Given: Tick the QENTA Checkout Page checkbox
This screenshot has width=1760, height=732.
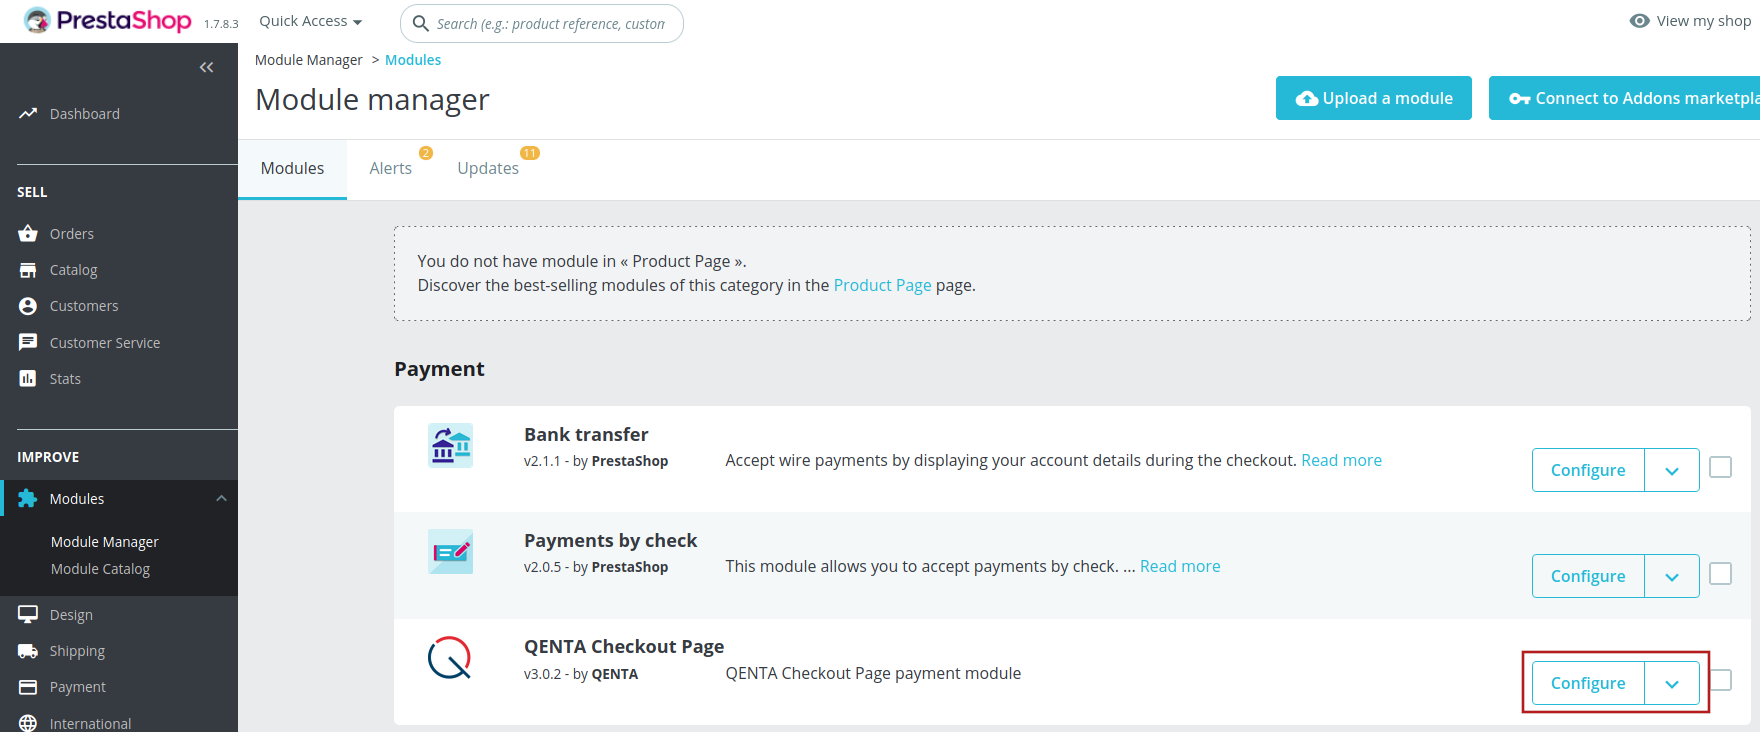Looking at the screenshot, I should coord(1721,680).
